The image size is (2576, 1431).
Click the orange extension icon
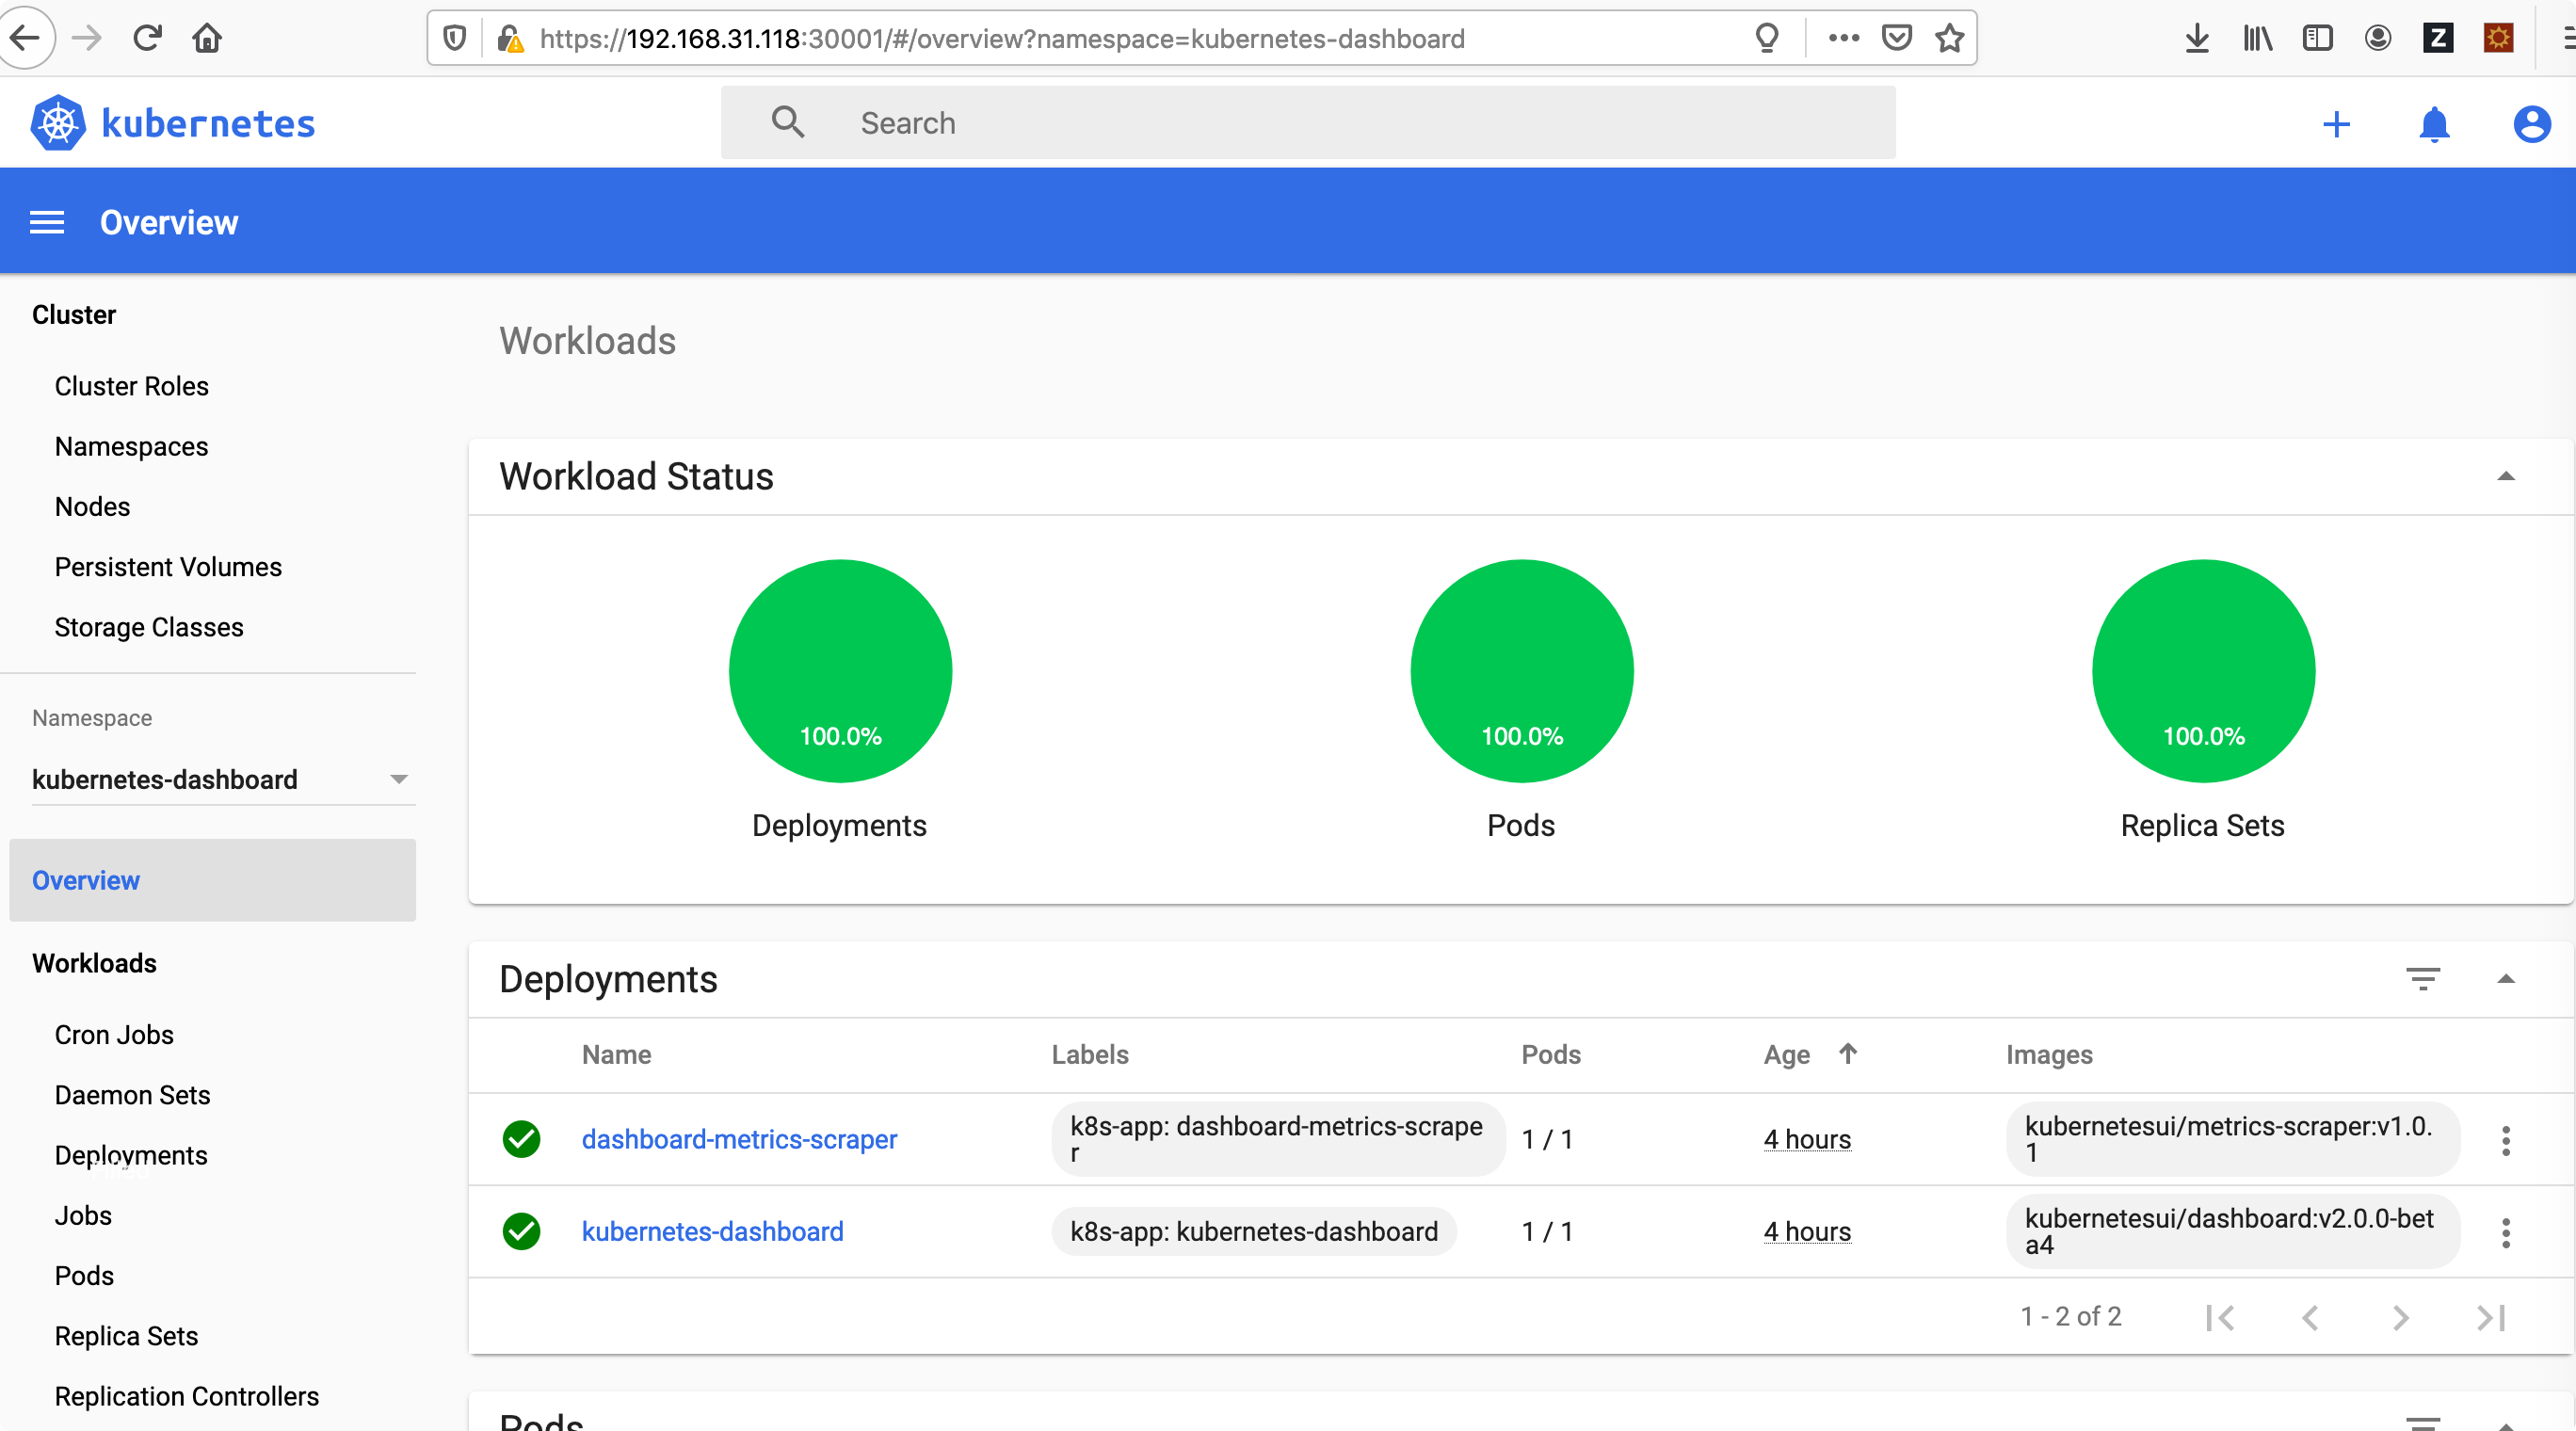(2498, 38)
